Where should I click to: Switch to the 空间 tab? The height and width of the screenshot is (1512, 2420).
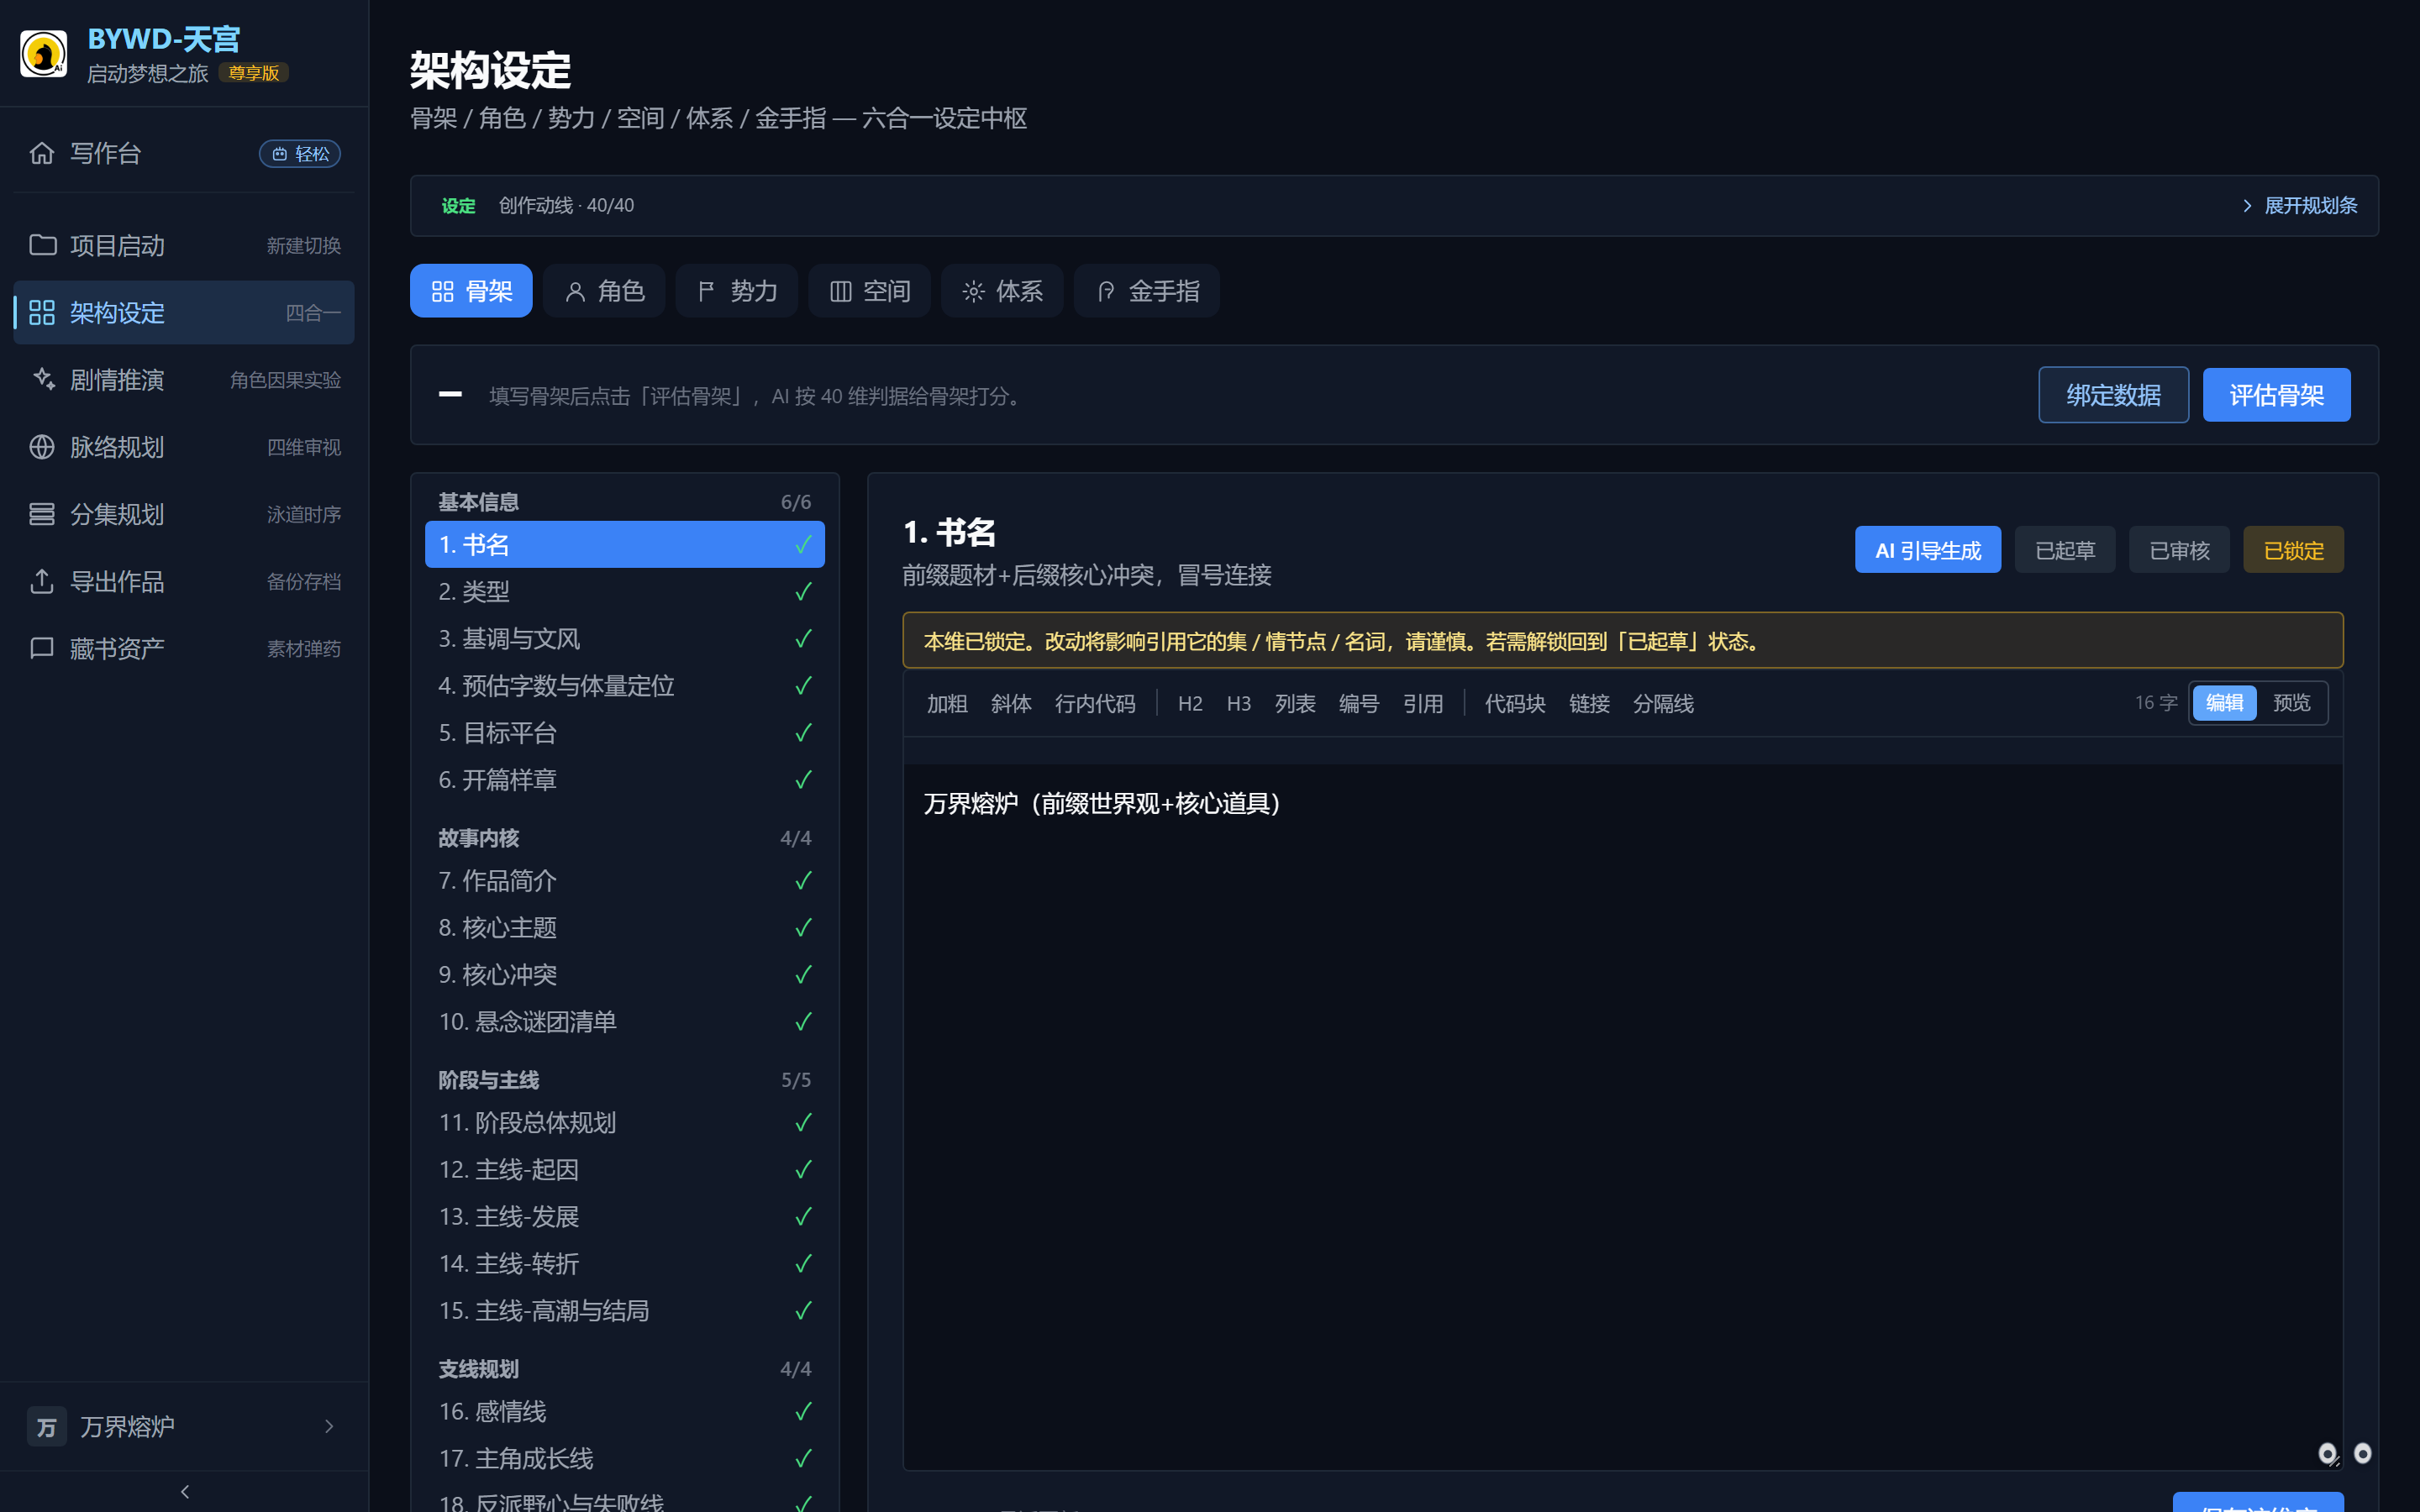click(x=870, y=291)
